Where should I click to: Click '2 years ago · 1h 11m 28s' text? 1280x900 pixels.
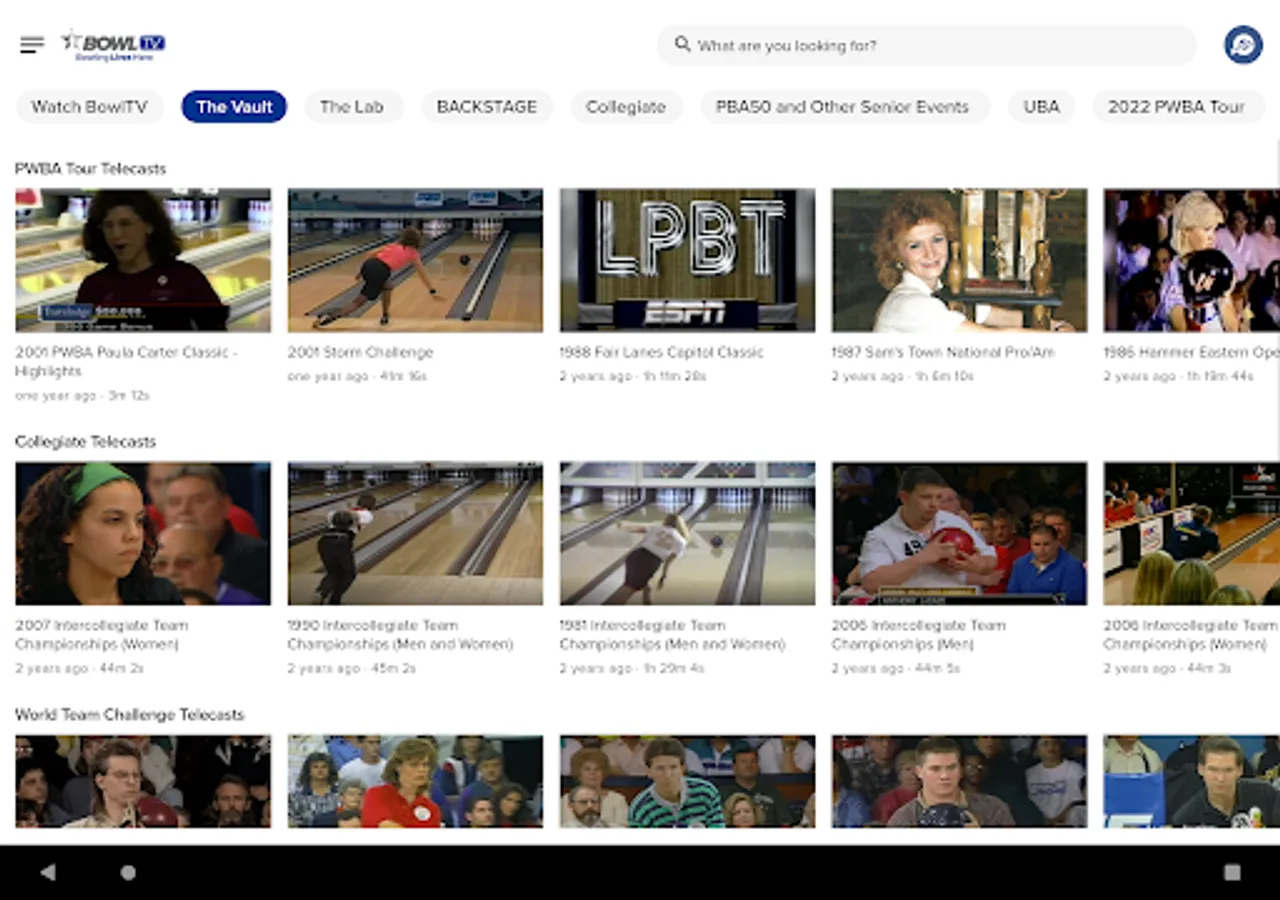pyautogui.click(x=633, y=377)
